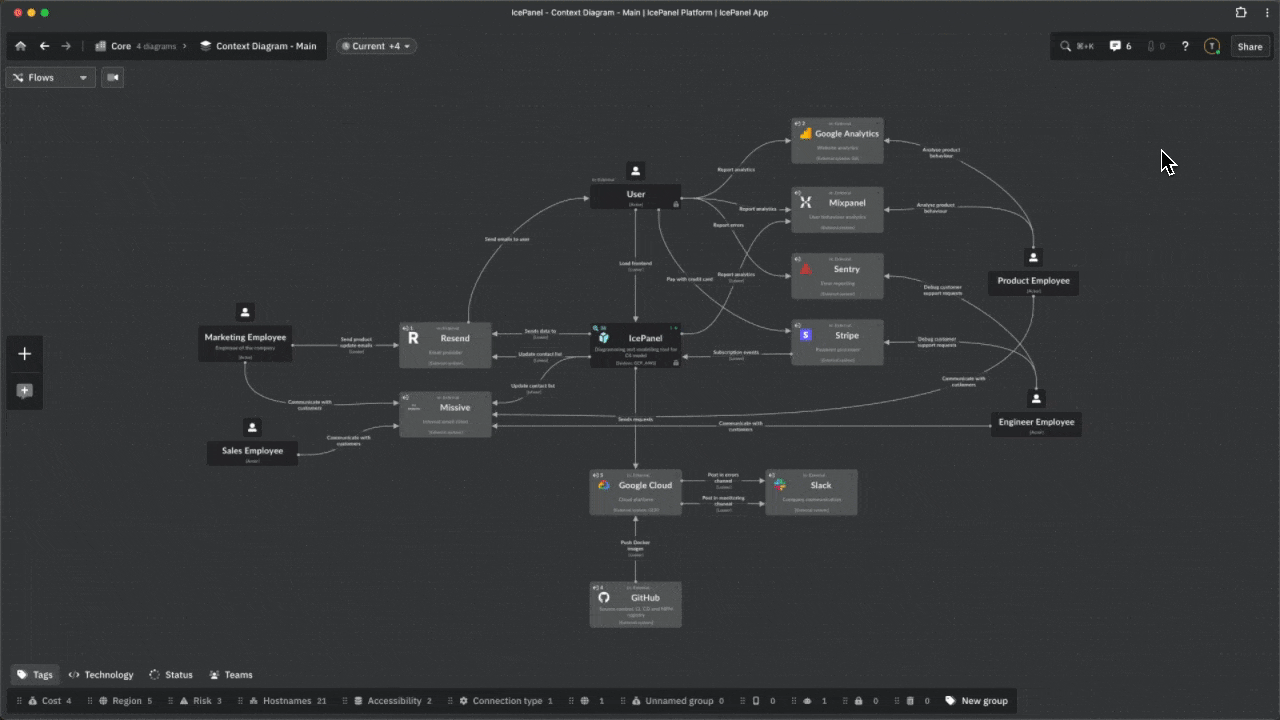Click the "Push Docker images" connection label
This screenshot has height=720, width=1280.
pos(635,545)
